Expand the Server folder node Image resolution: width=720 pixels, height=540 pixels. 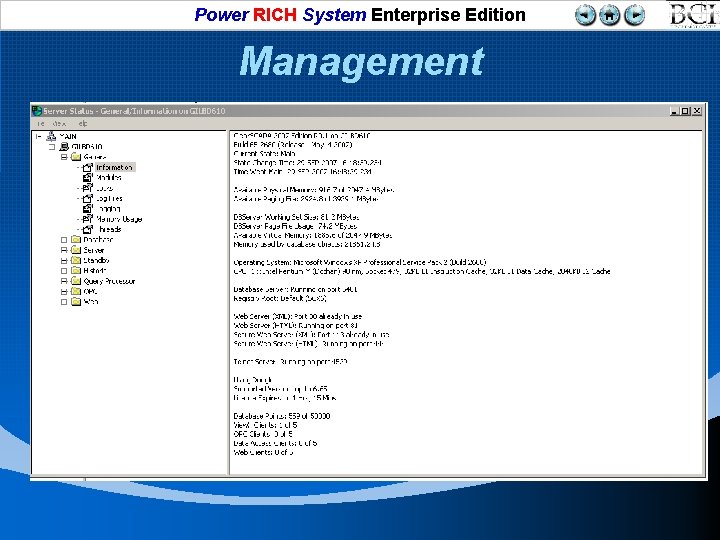tap(64, 250)
